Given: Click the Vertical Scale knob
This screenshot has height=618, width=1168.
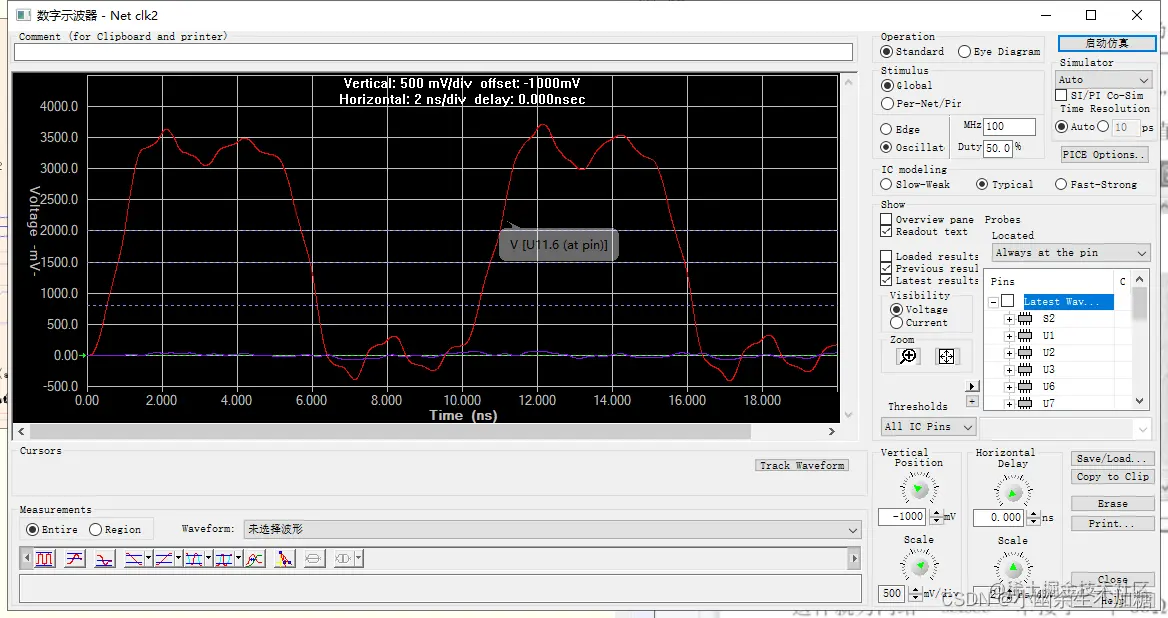Looking at the screenshot, I should pos(919,566).
